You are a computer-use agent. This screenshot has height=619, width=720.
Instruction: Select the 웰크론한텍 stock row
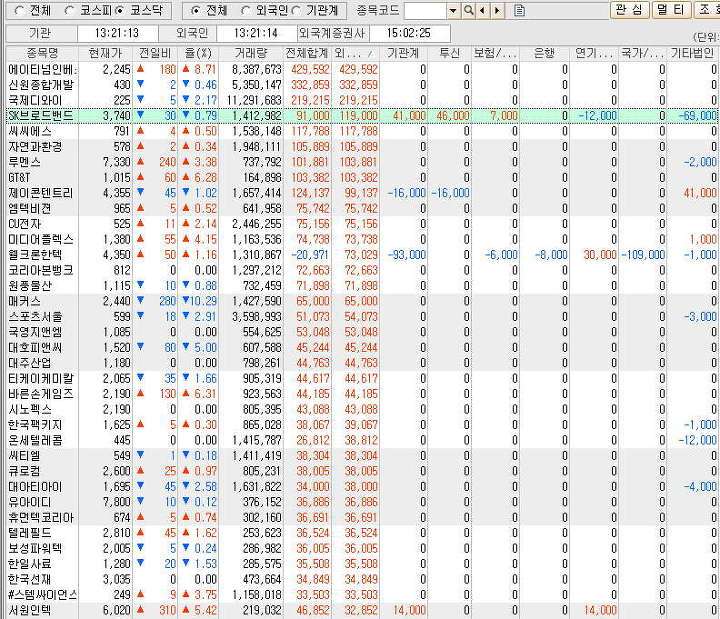point(363,255)
